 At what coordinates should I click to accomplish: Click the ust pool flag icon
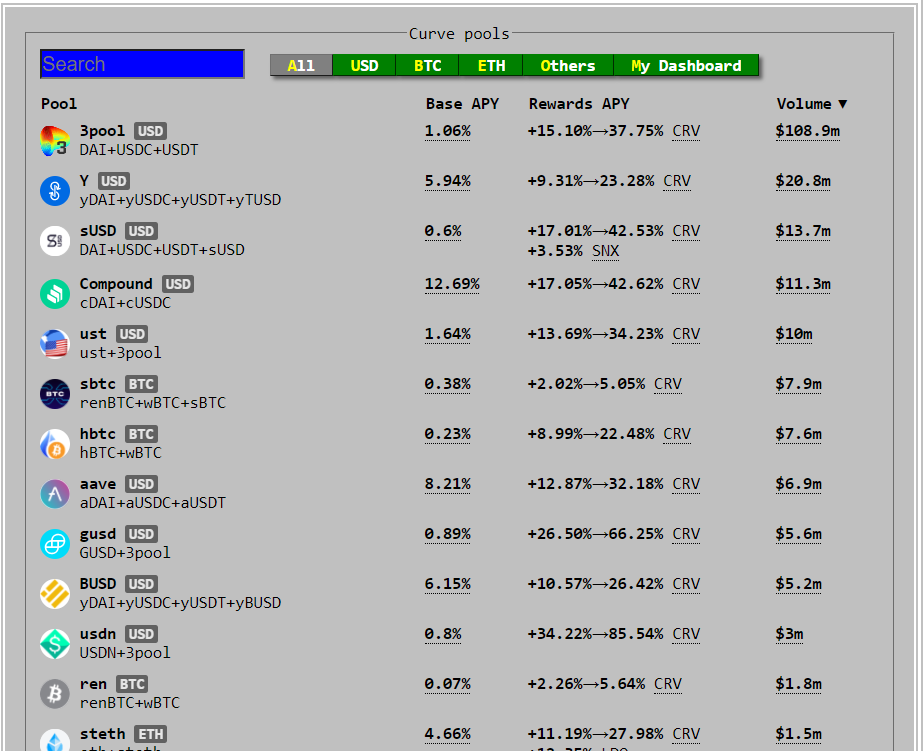click(55, 344)
